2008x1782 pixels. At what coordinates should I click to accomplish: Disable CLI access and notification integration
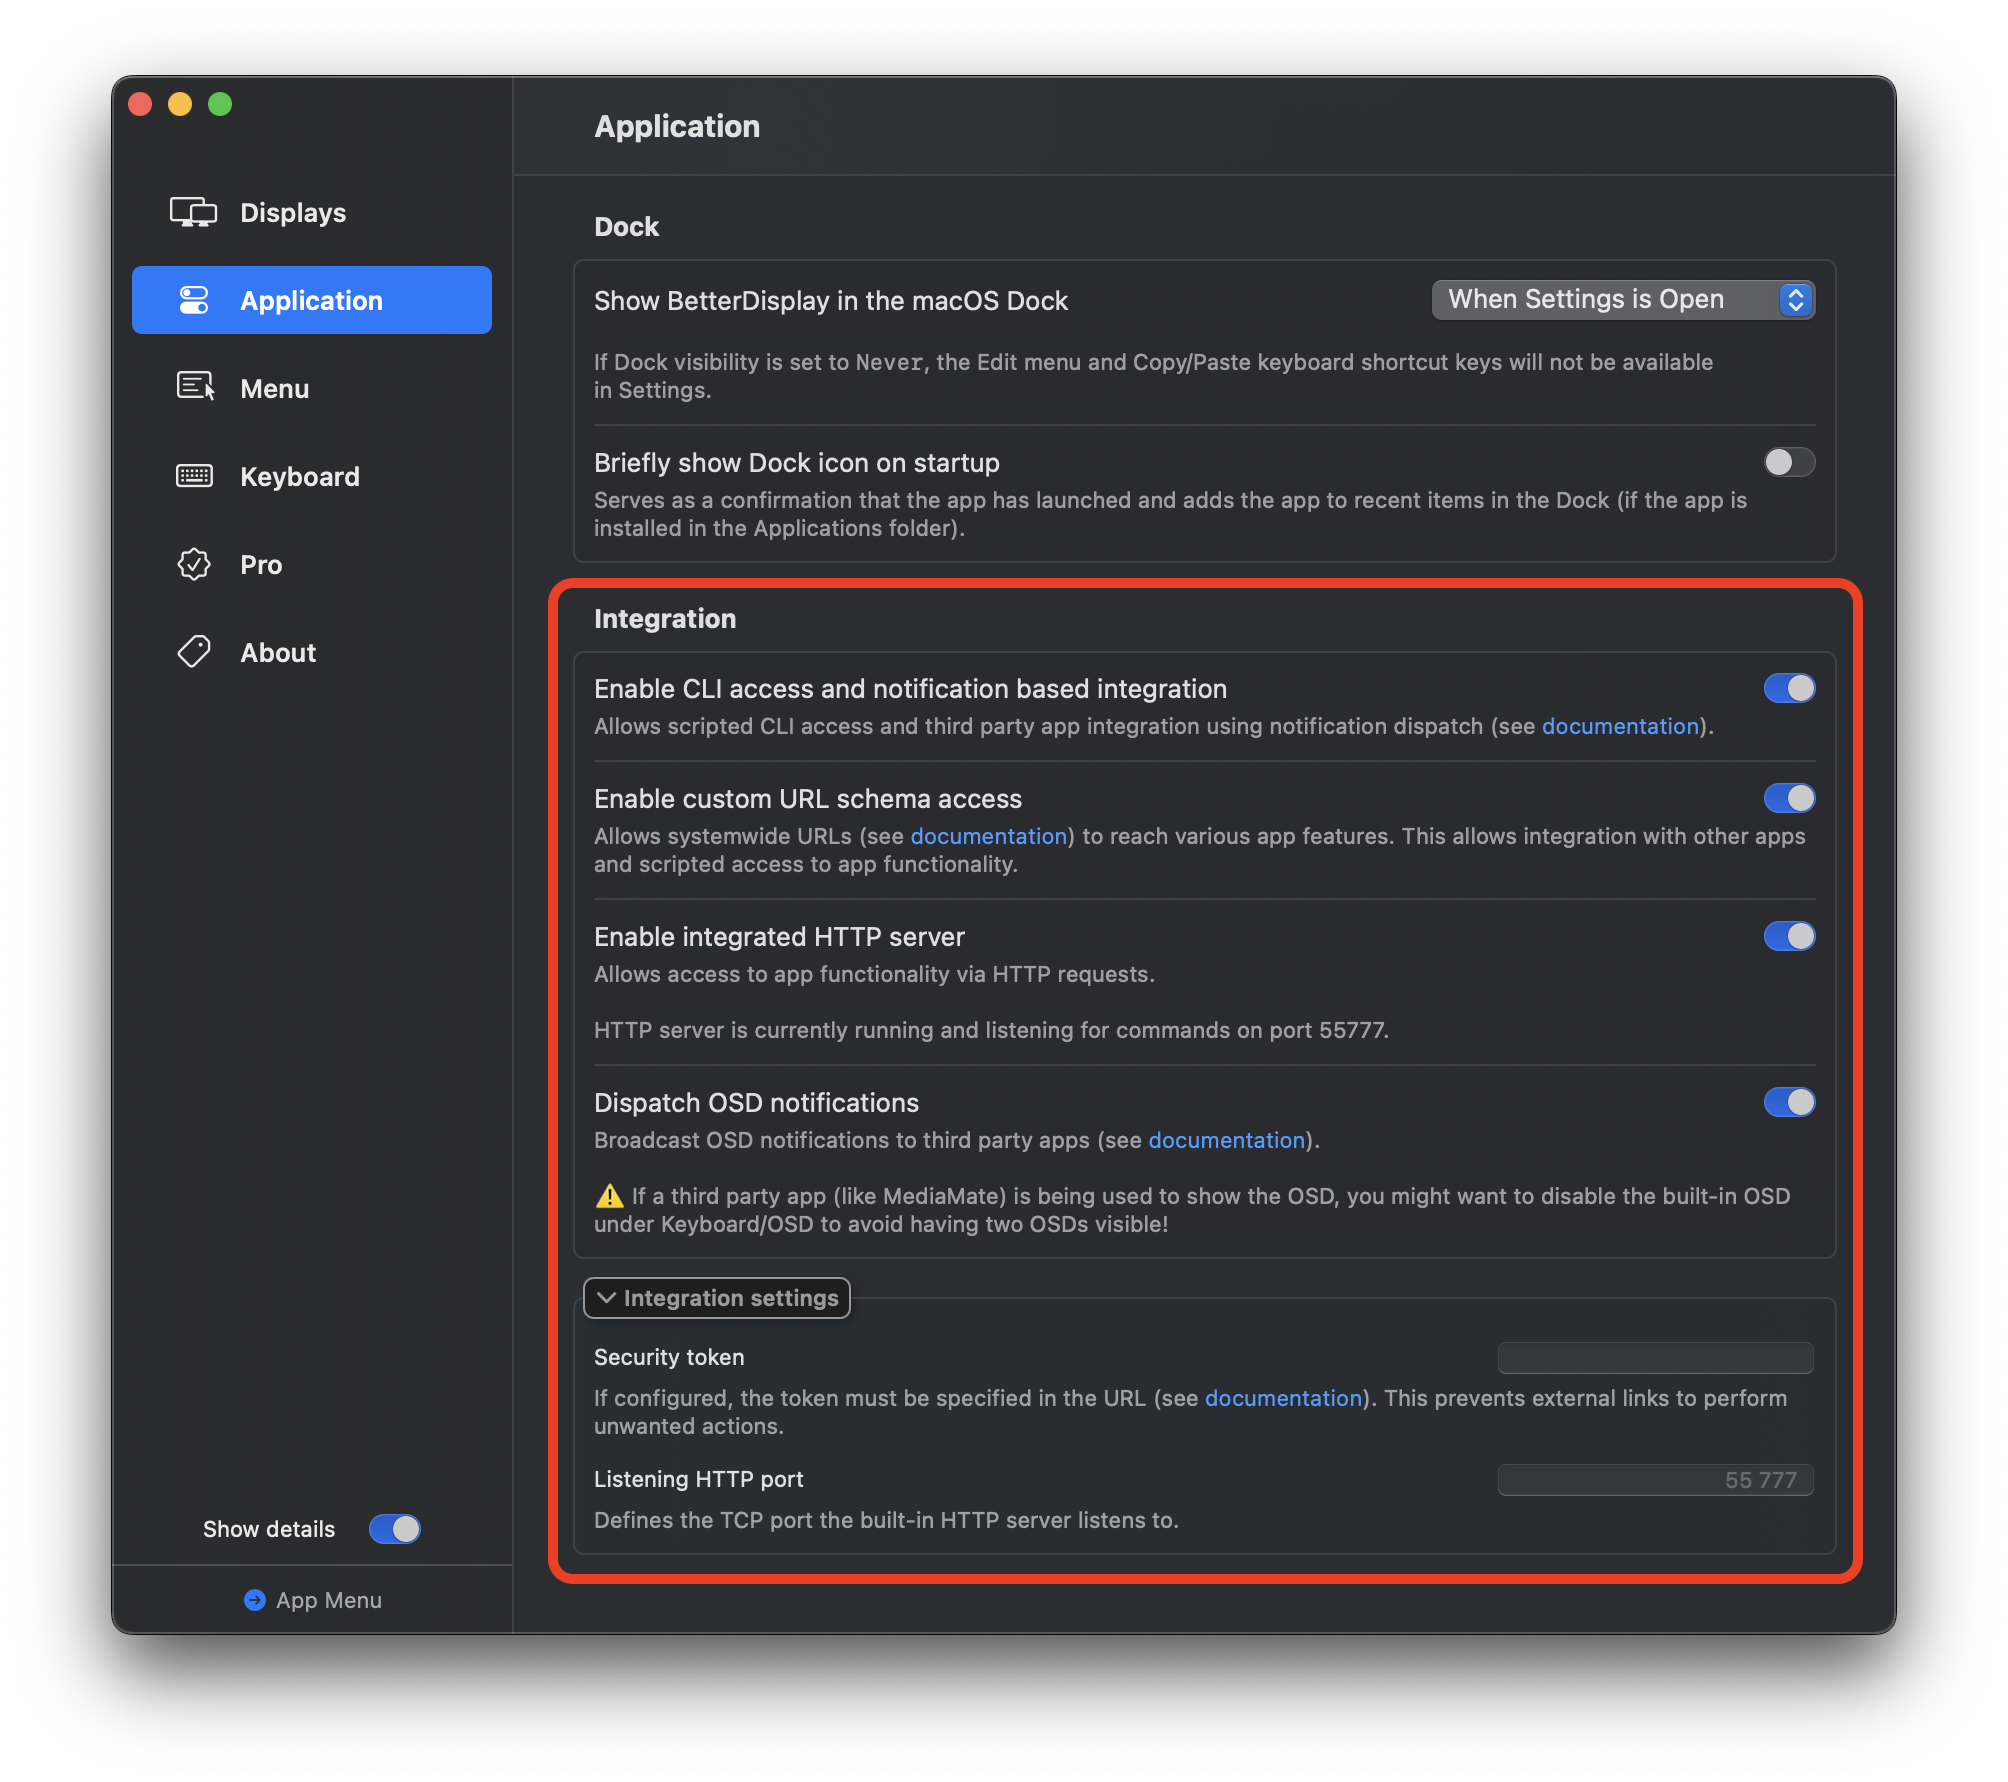pos(1788,688)
